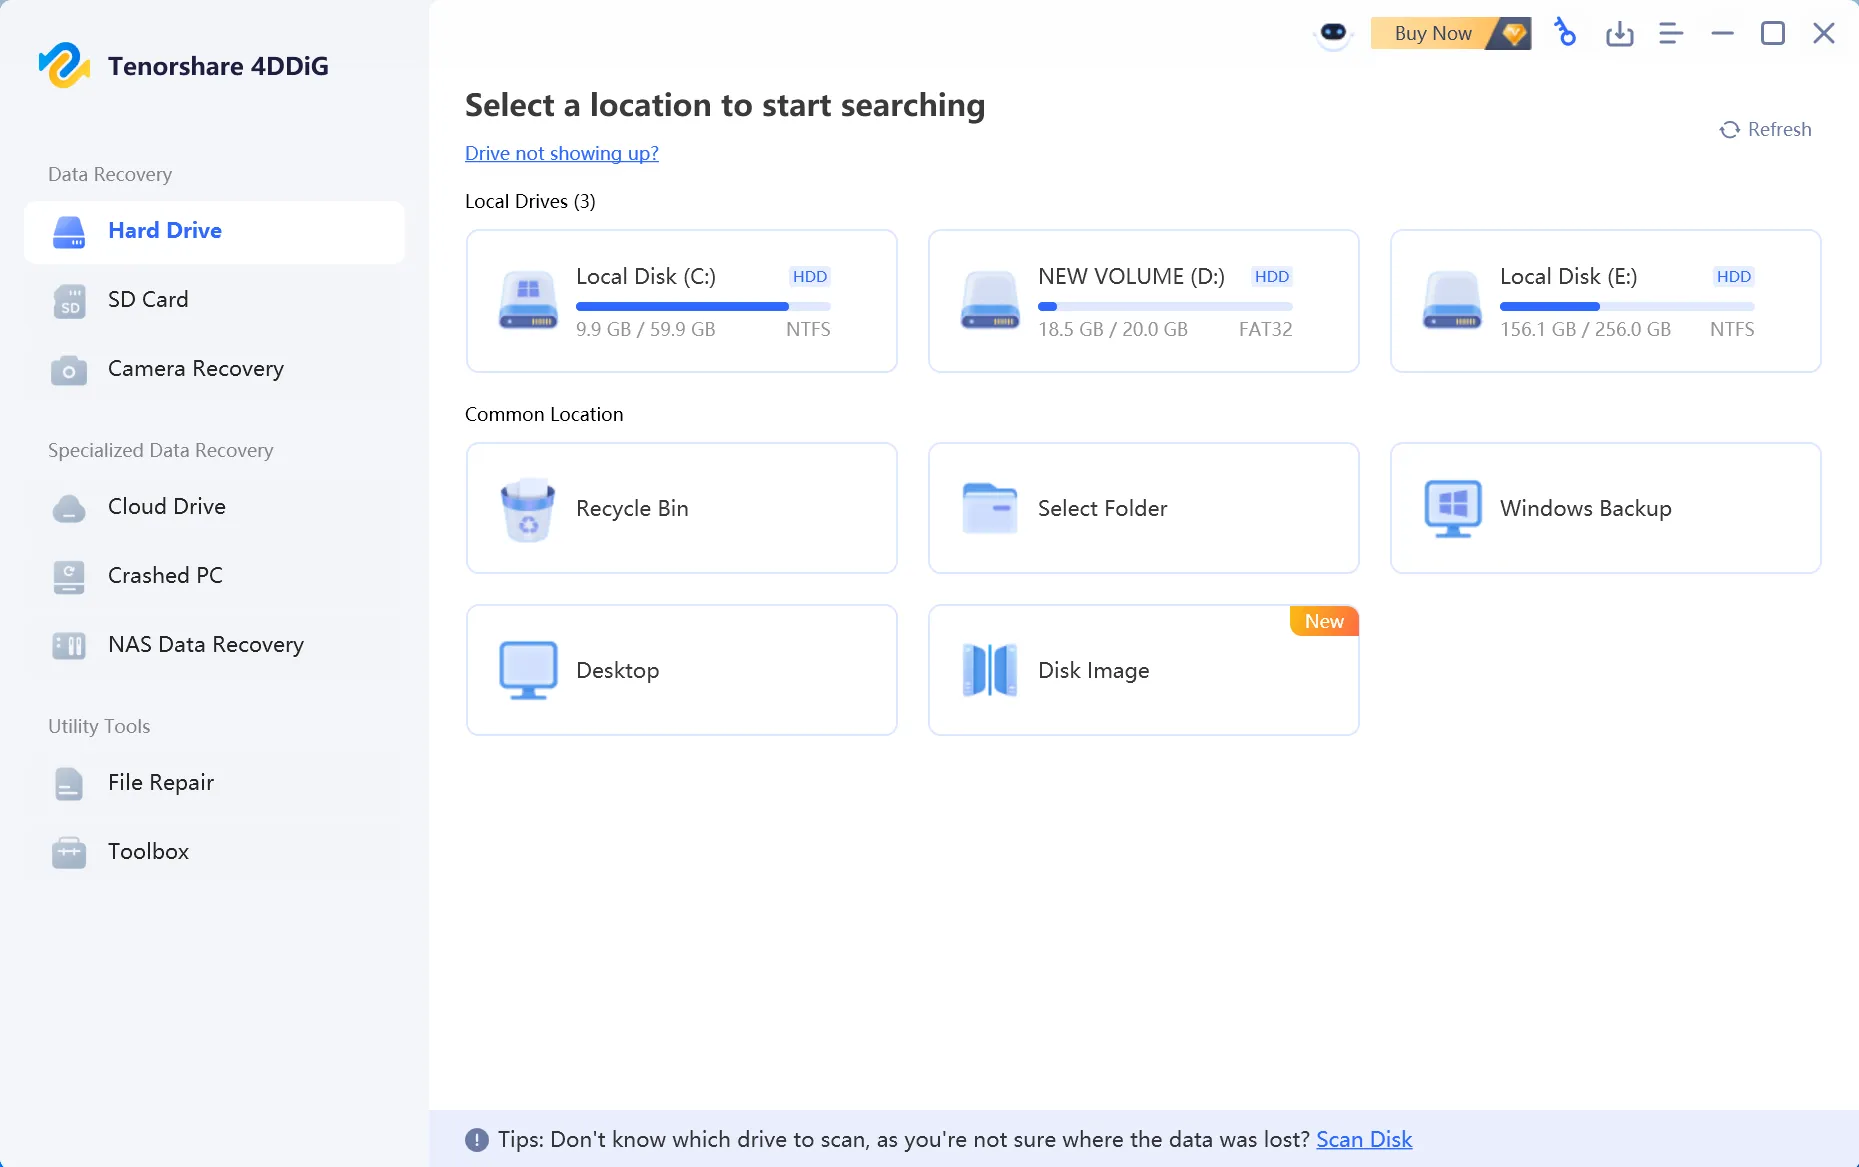Image resolution: width=1859 pixels, height=1167 pixels.
Task: Open the chatbot assistant icon
Action: tap(1333, 33)
